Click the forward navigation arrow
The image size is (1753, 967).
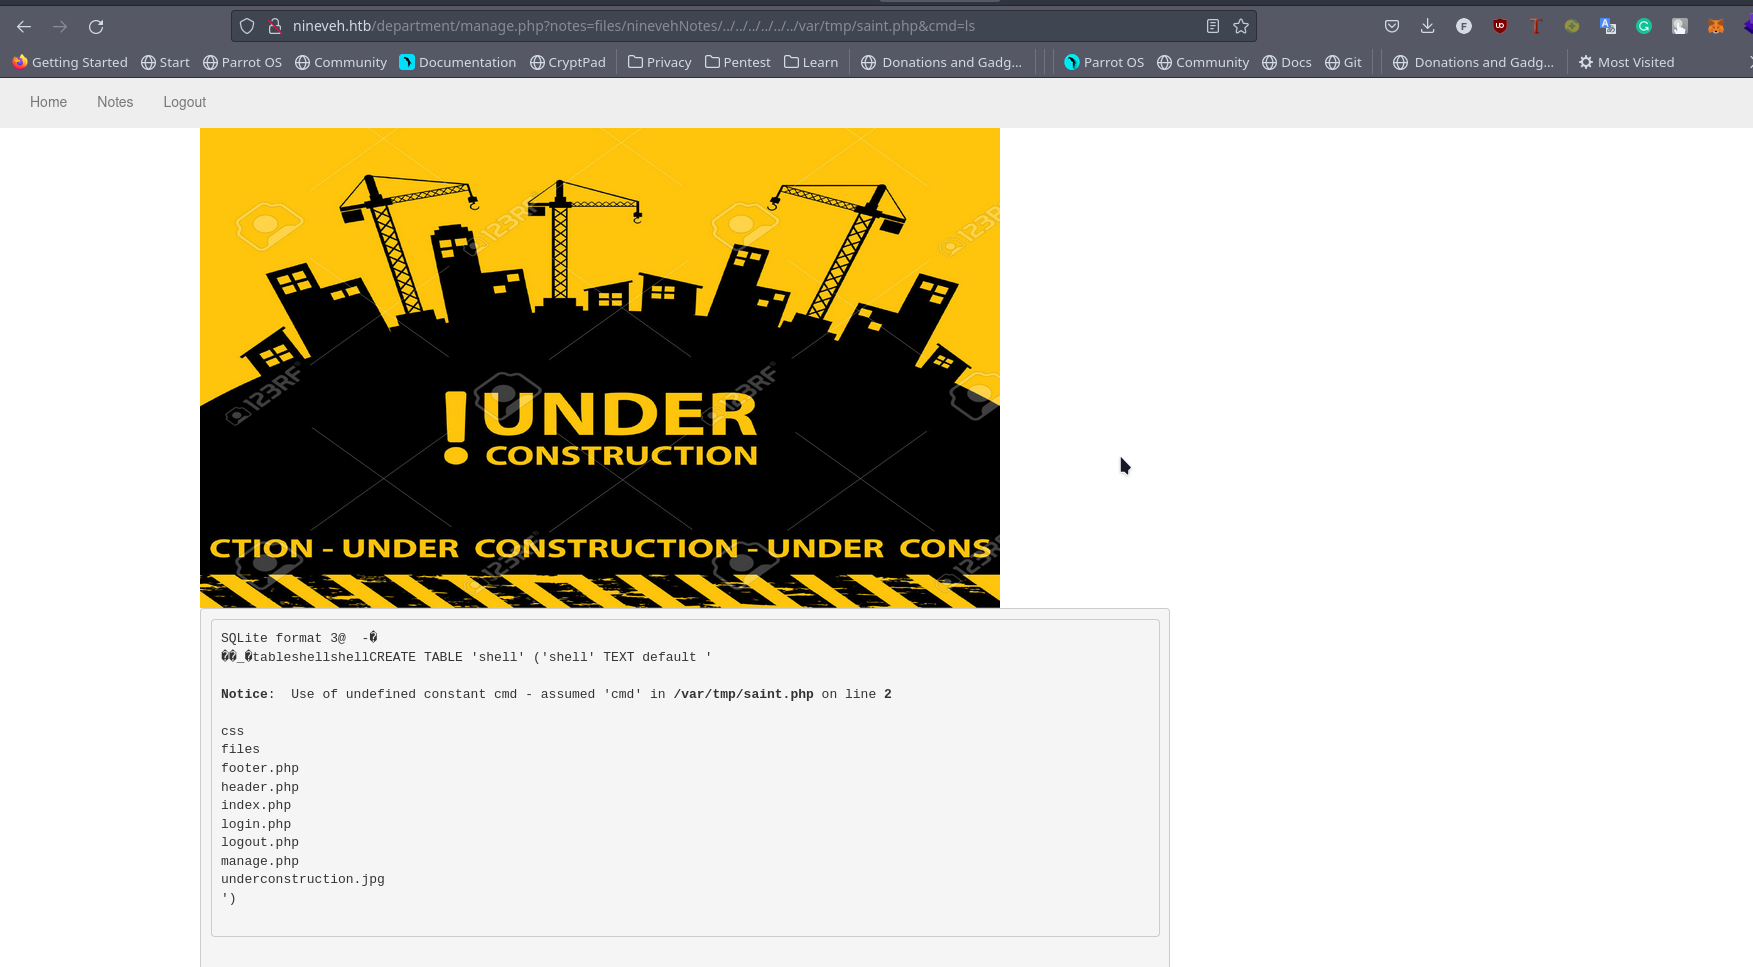click(60, 27)
